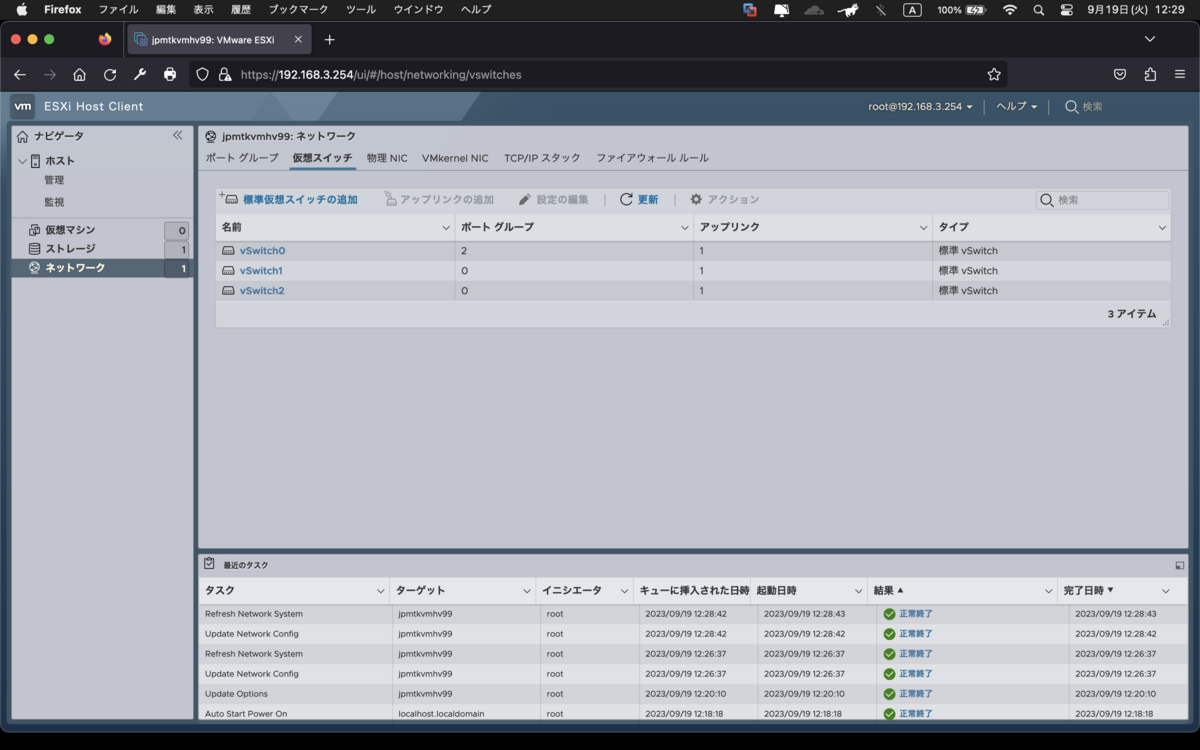Image resolution: width=1200 pixels, height=750 pixels.
Task: Switch to the ファイアウォール ルール tab
Action: point(652,158)
